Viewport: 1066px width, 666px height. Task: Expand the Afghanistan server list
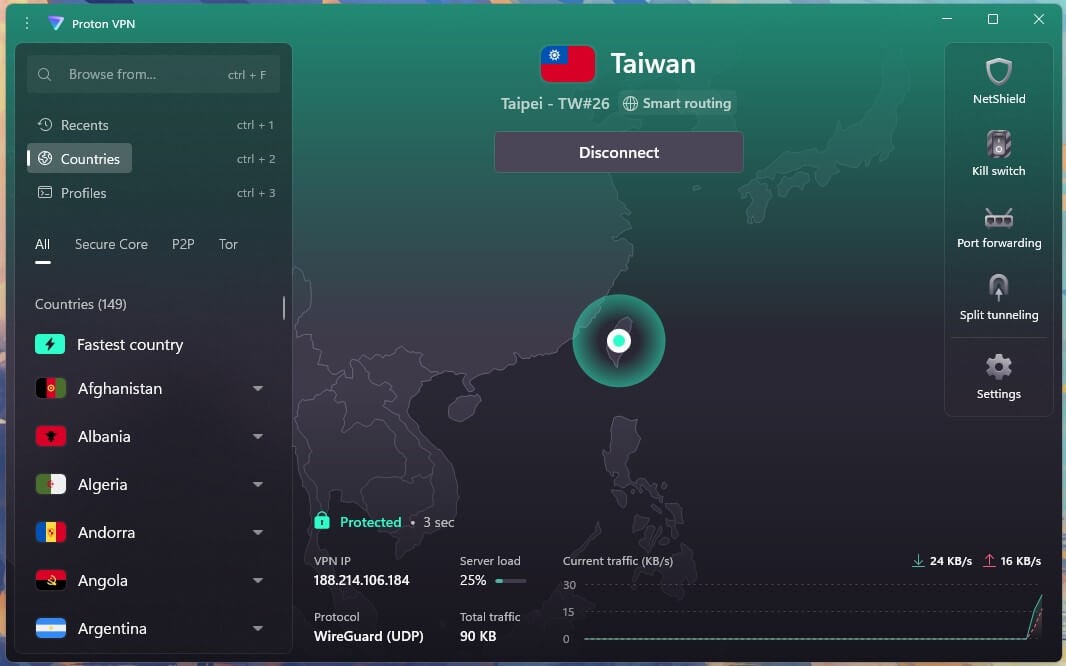click(258, 388)
